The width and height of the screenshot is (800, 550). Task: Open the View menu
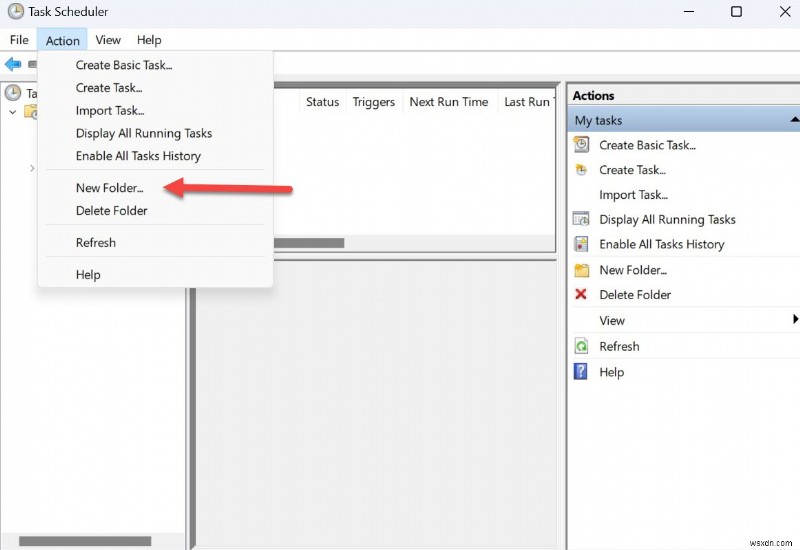coord(108,40)
